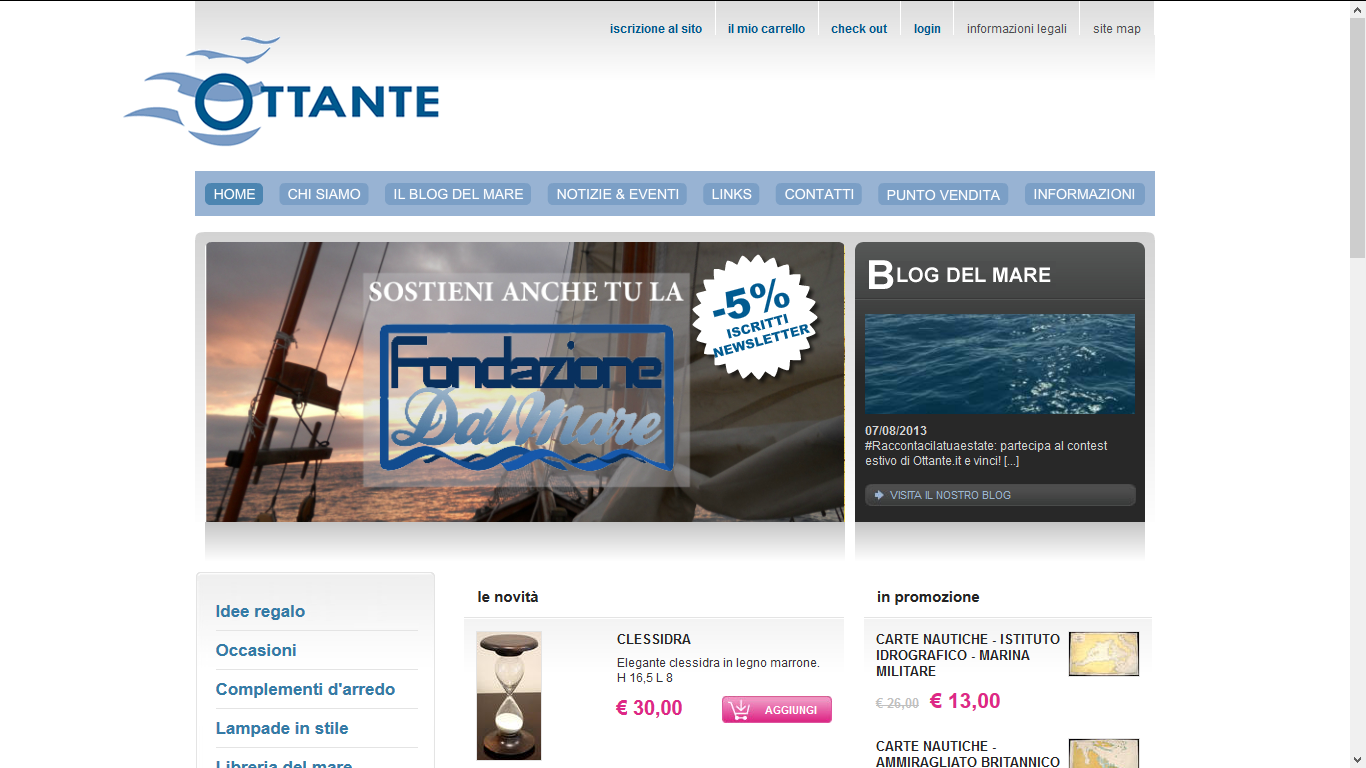Open PUNTO VENDITA menu item
The height and width of the screenshot is (768, 1366).
[x=943, y=195]
